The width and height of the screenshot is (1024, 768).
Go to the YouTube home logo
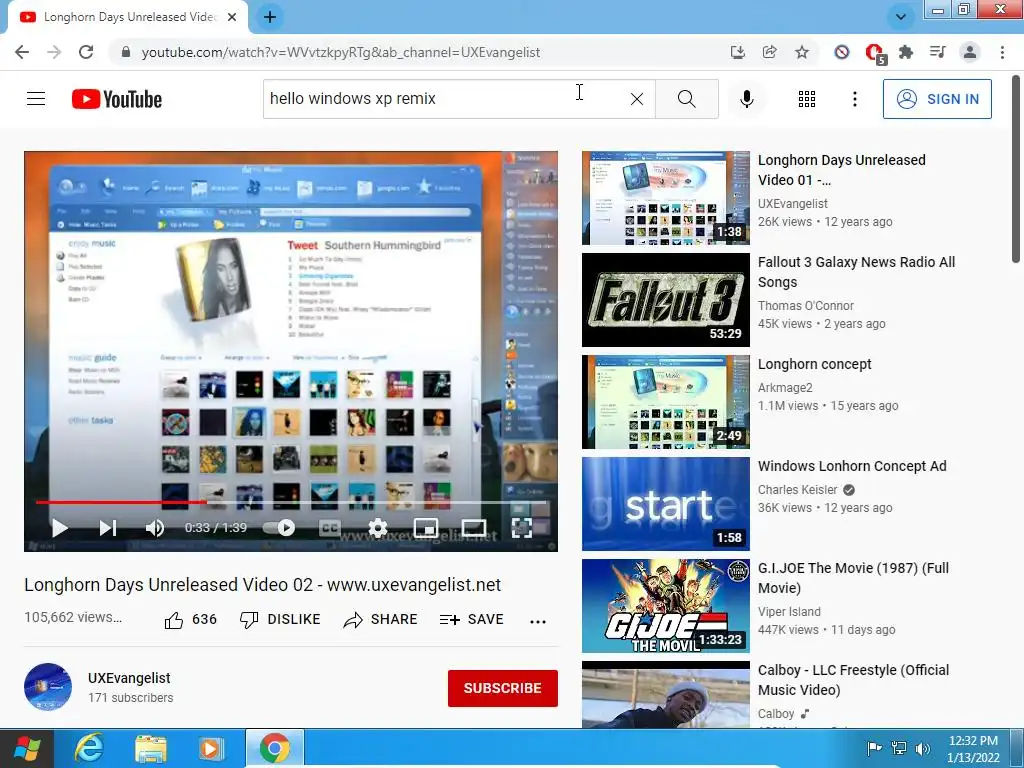117,99
